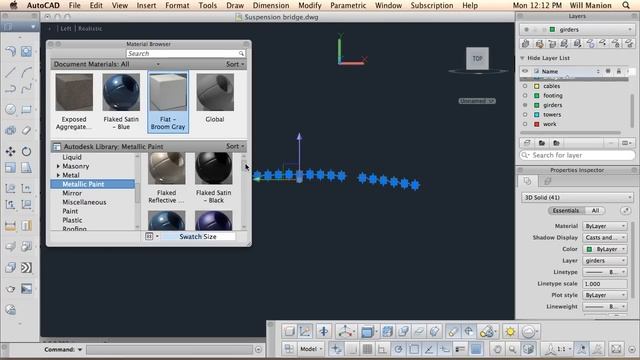Click the swatch view grid icon
Image resolution: width=640 pixels, height=360 pixels.
click(149, 236)
